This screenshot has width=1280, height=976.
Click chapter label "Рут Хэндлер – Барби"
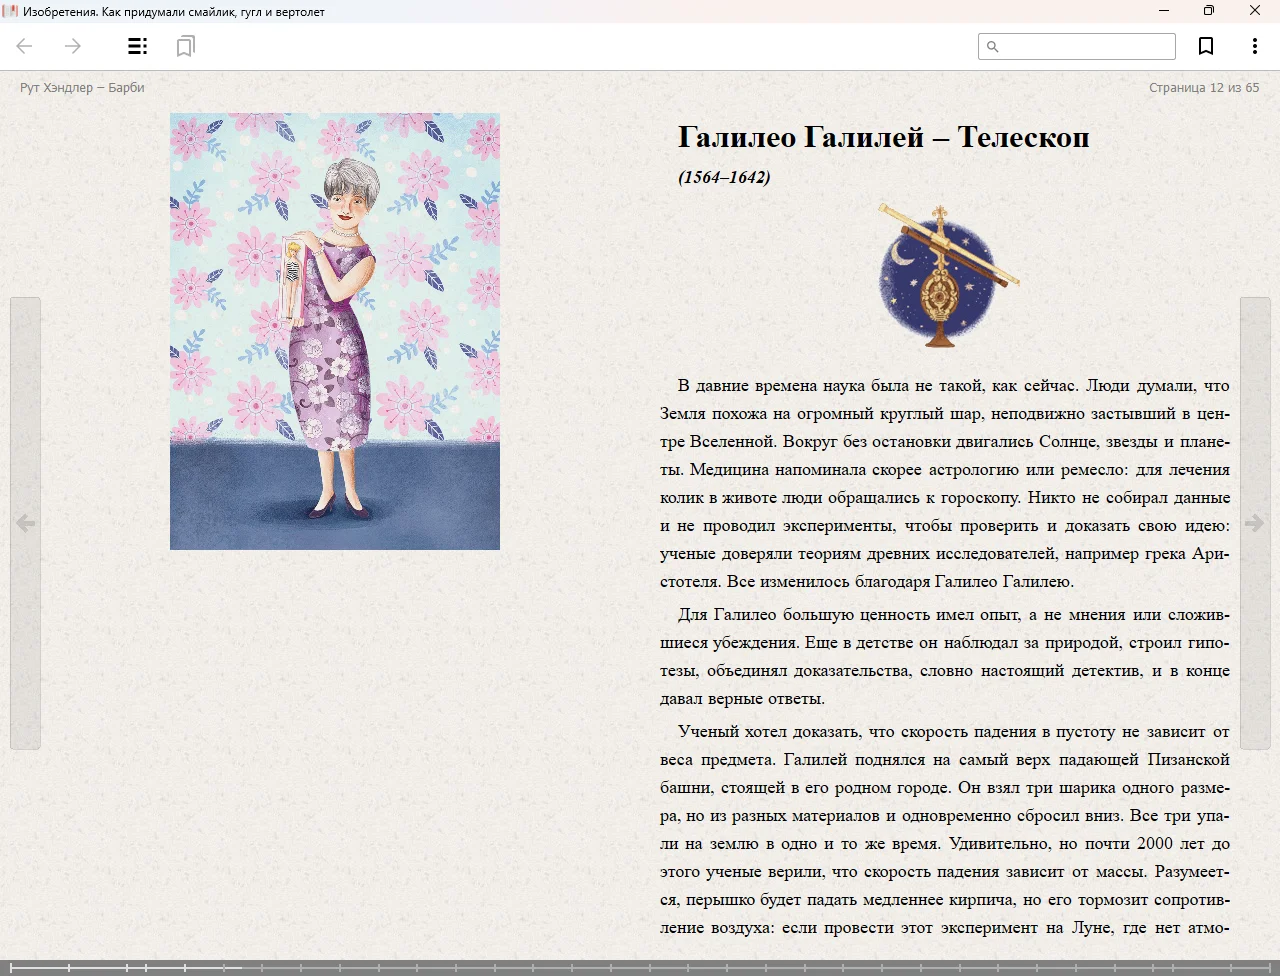click(x=82, y=88)
